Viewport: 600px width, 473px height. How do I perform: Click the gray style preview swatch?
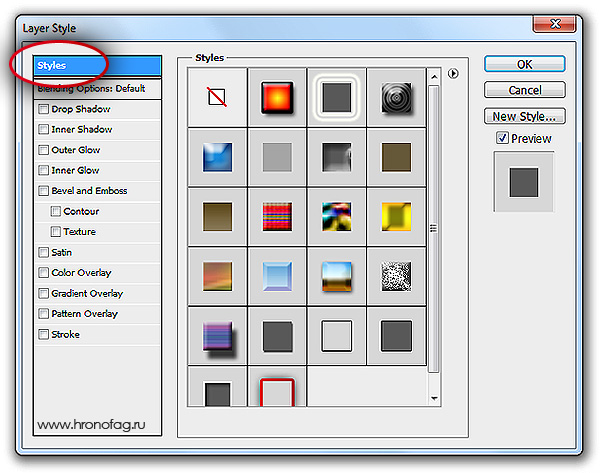click(x=524, y=182)
